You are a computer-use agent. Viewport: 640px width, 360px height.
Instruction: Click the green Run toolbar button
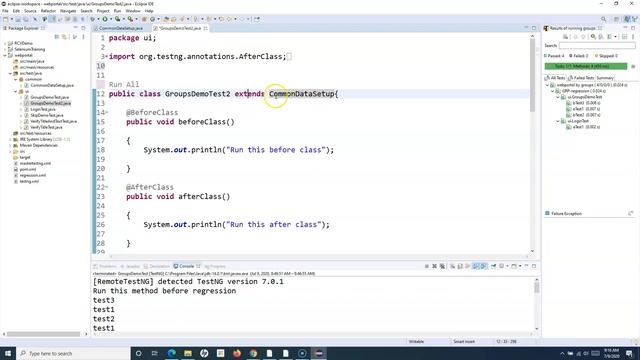click(x=105, y=19)
